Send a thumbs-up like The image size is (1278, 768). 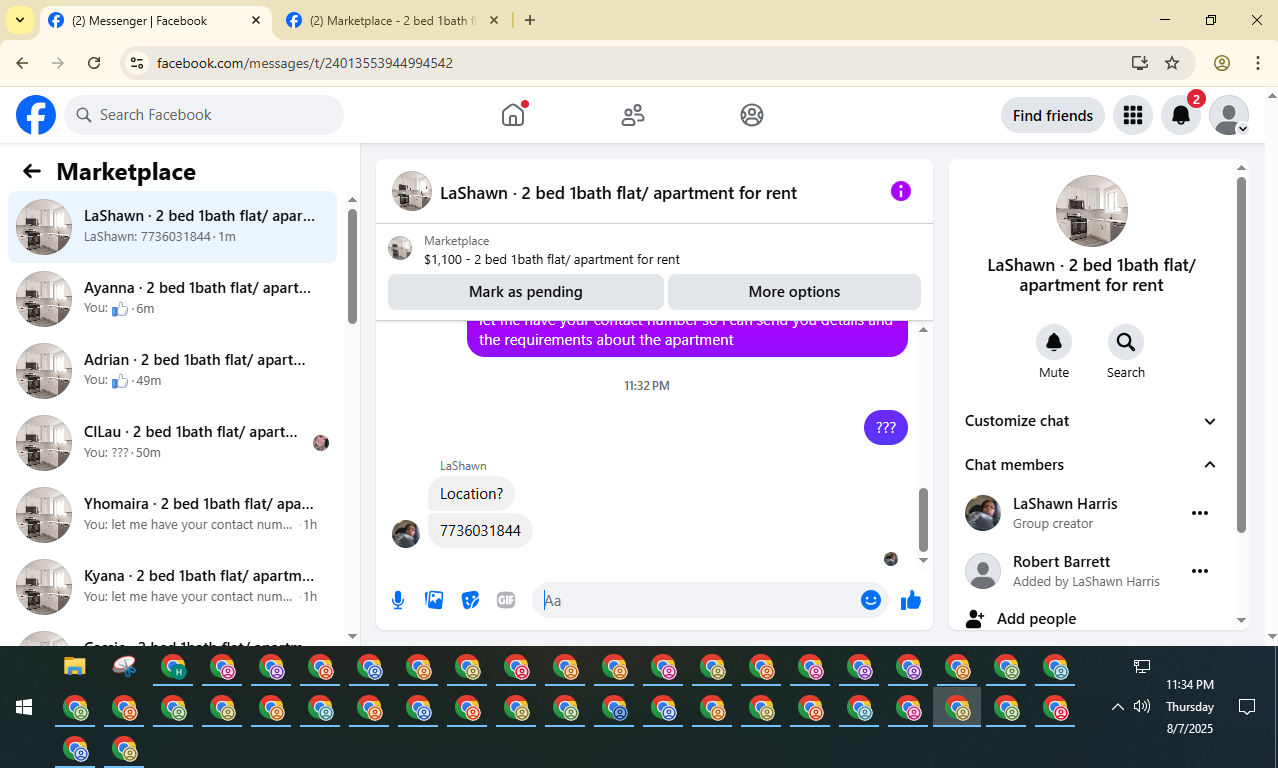tap(910, 600)
